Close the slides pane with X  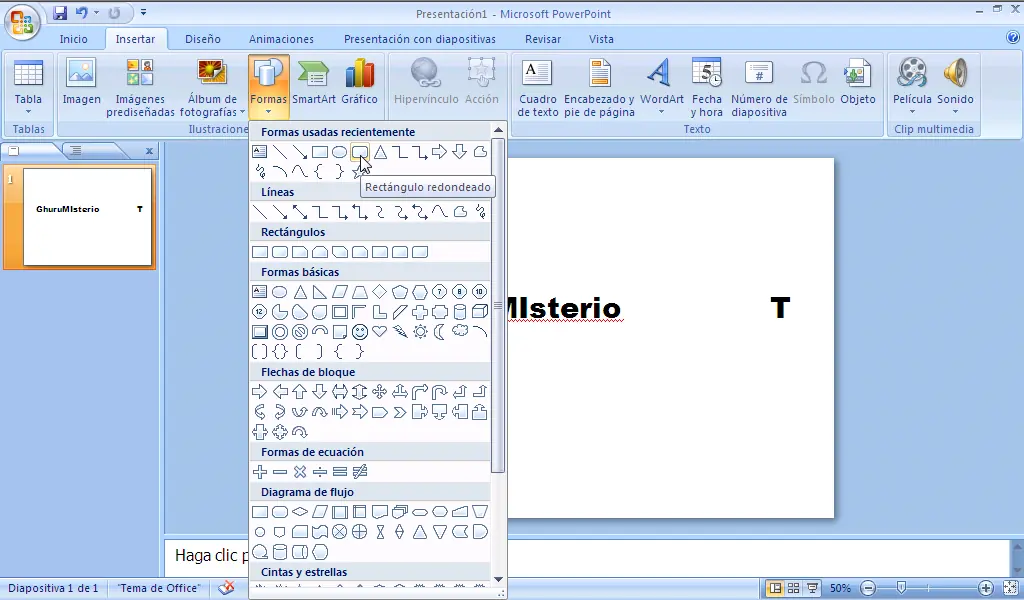tap(149, 151)
